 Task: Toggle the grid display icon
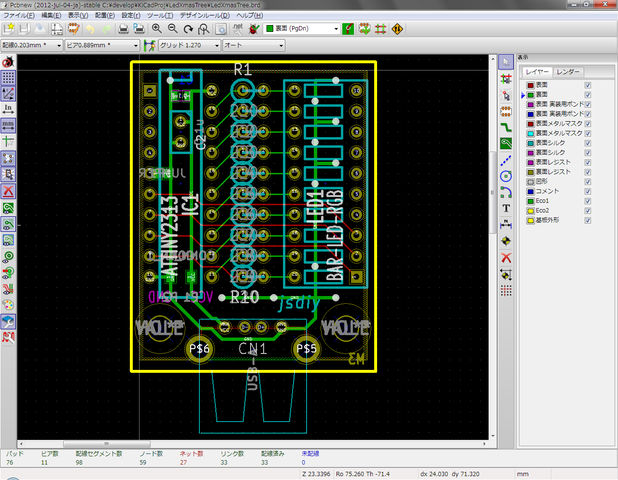(8, 78)
